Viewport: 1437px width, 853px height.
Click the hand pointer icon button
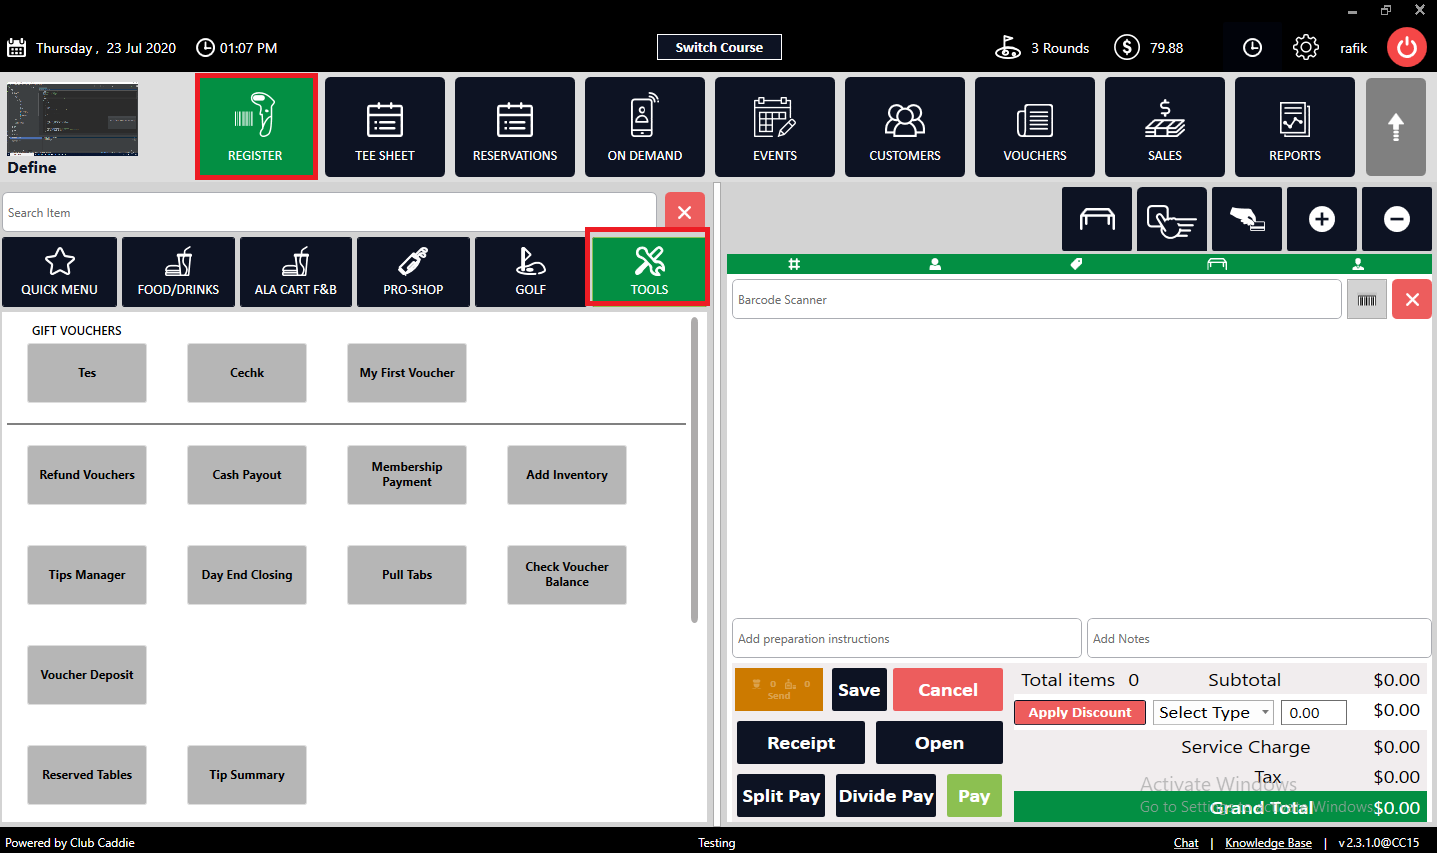point(1172,219)
